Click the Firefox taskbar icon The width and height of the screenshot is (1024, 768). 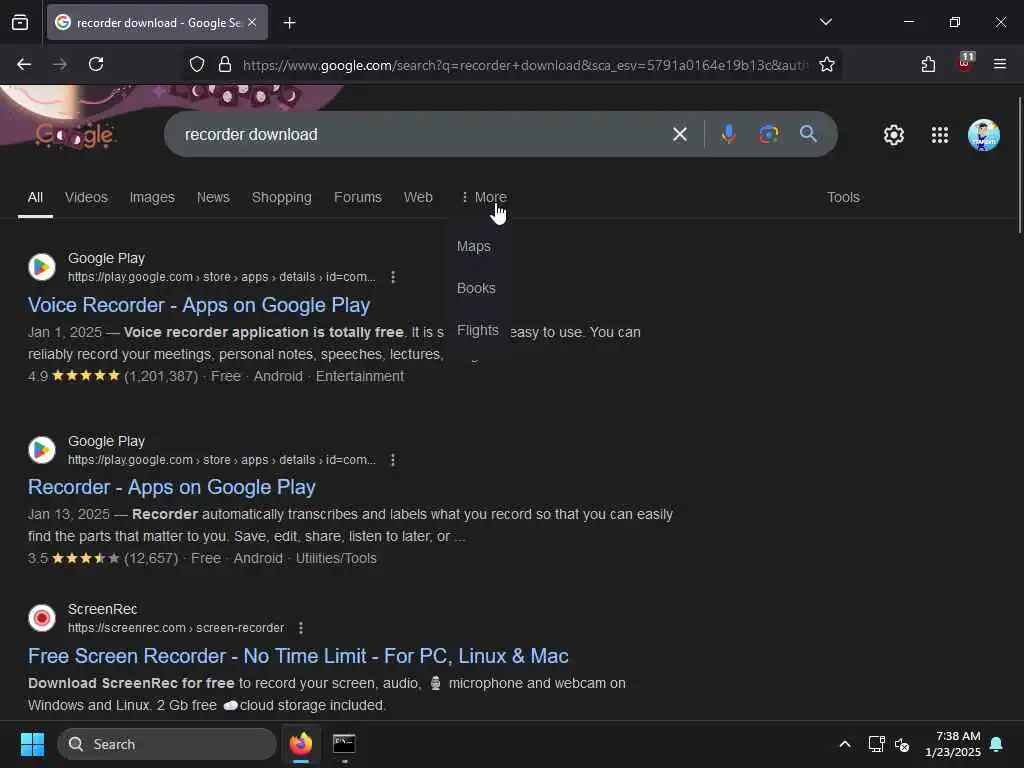300,744
